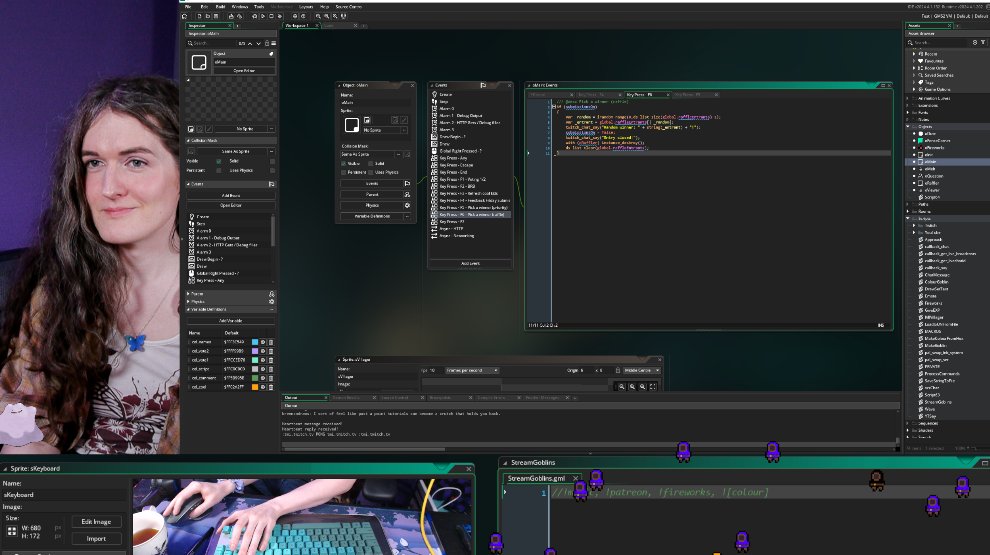The image size is (990, 555).
Task: Click the flag icon beside object Events button
Action: [407, 184]
